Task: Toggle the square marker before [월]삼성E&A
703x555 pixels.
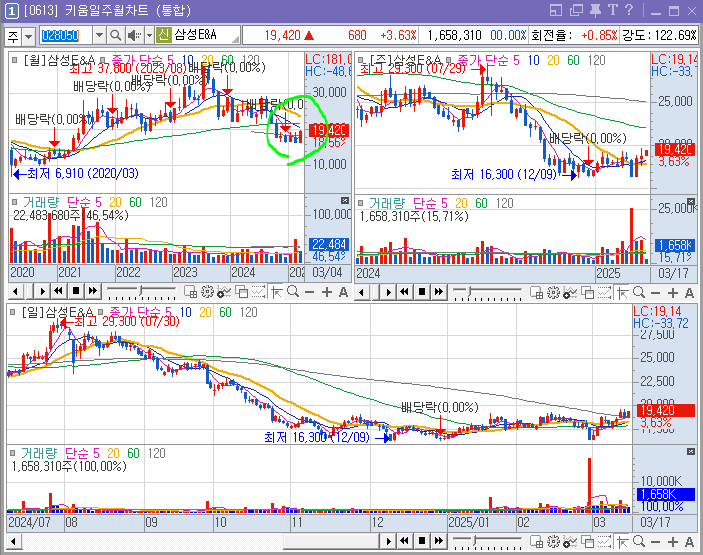Action: tap(14, 59)
